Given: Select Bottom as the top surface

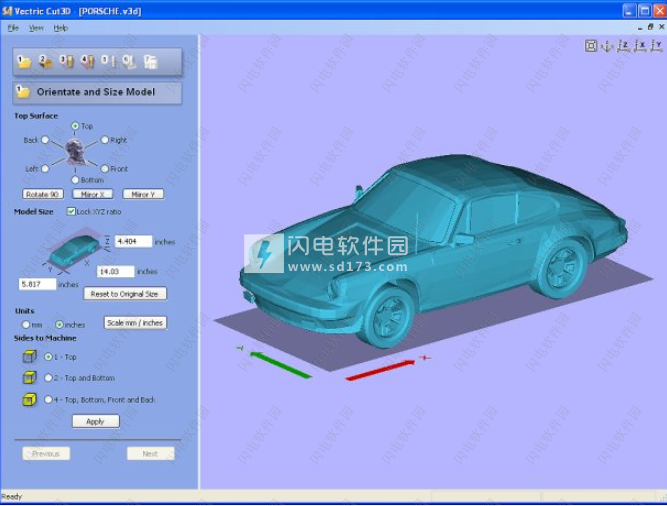Looking at the screenshot, I should pyautogui.click(x=75, y=180).
